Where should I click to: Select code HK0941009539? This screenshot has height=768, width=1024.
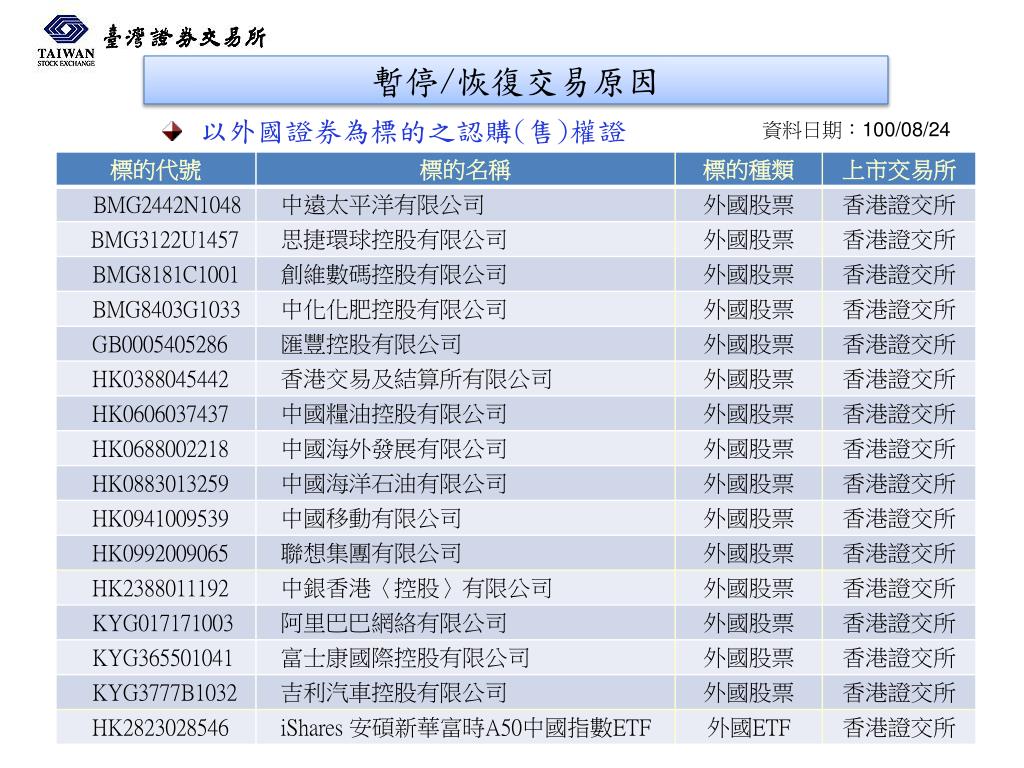(x=160, y=519)
